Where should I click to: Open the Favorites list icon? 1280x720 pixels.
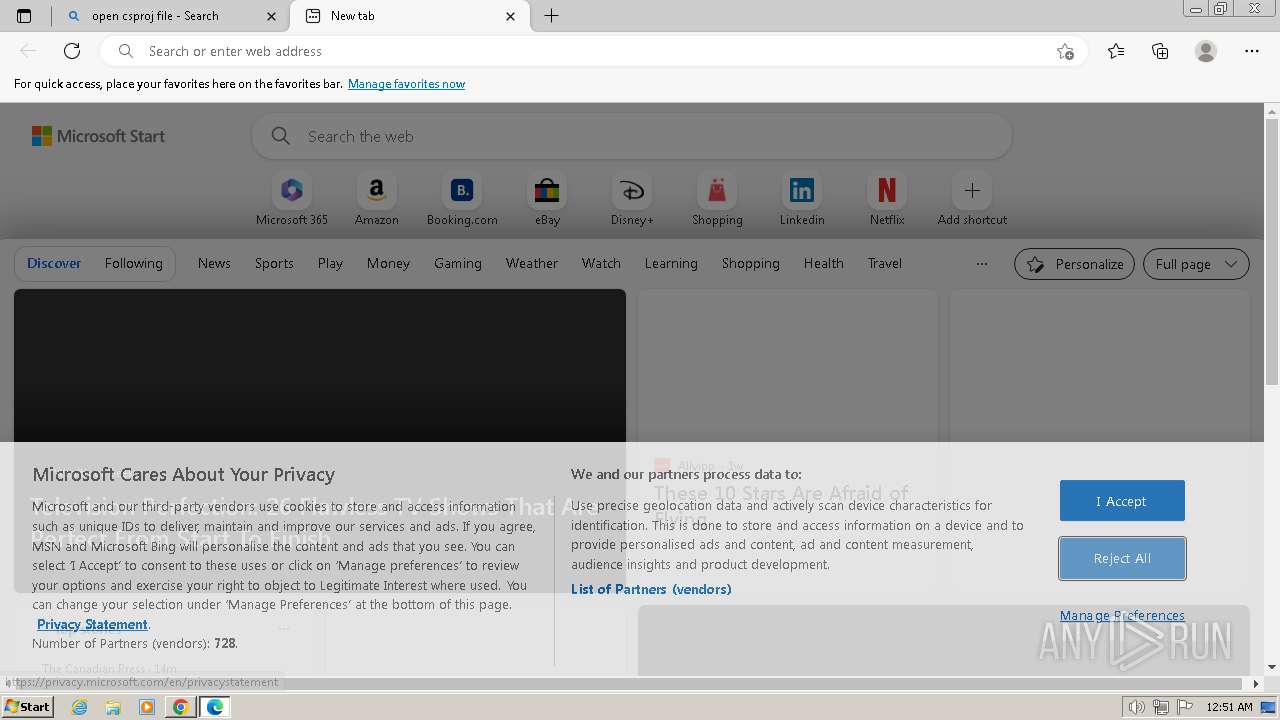(1116, 51)
